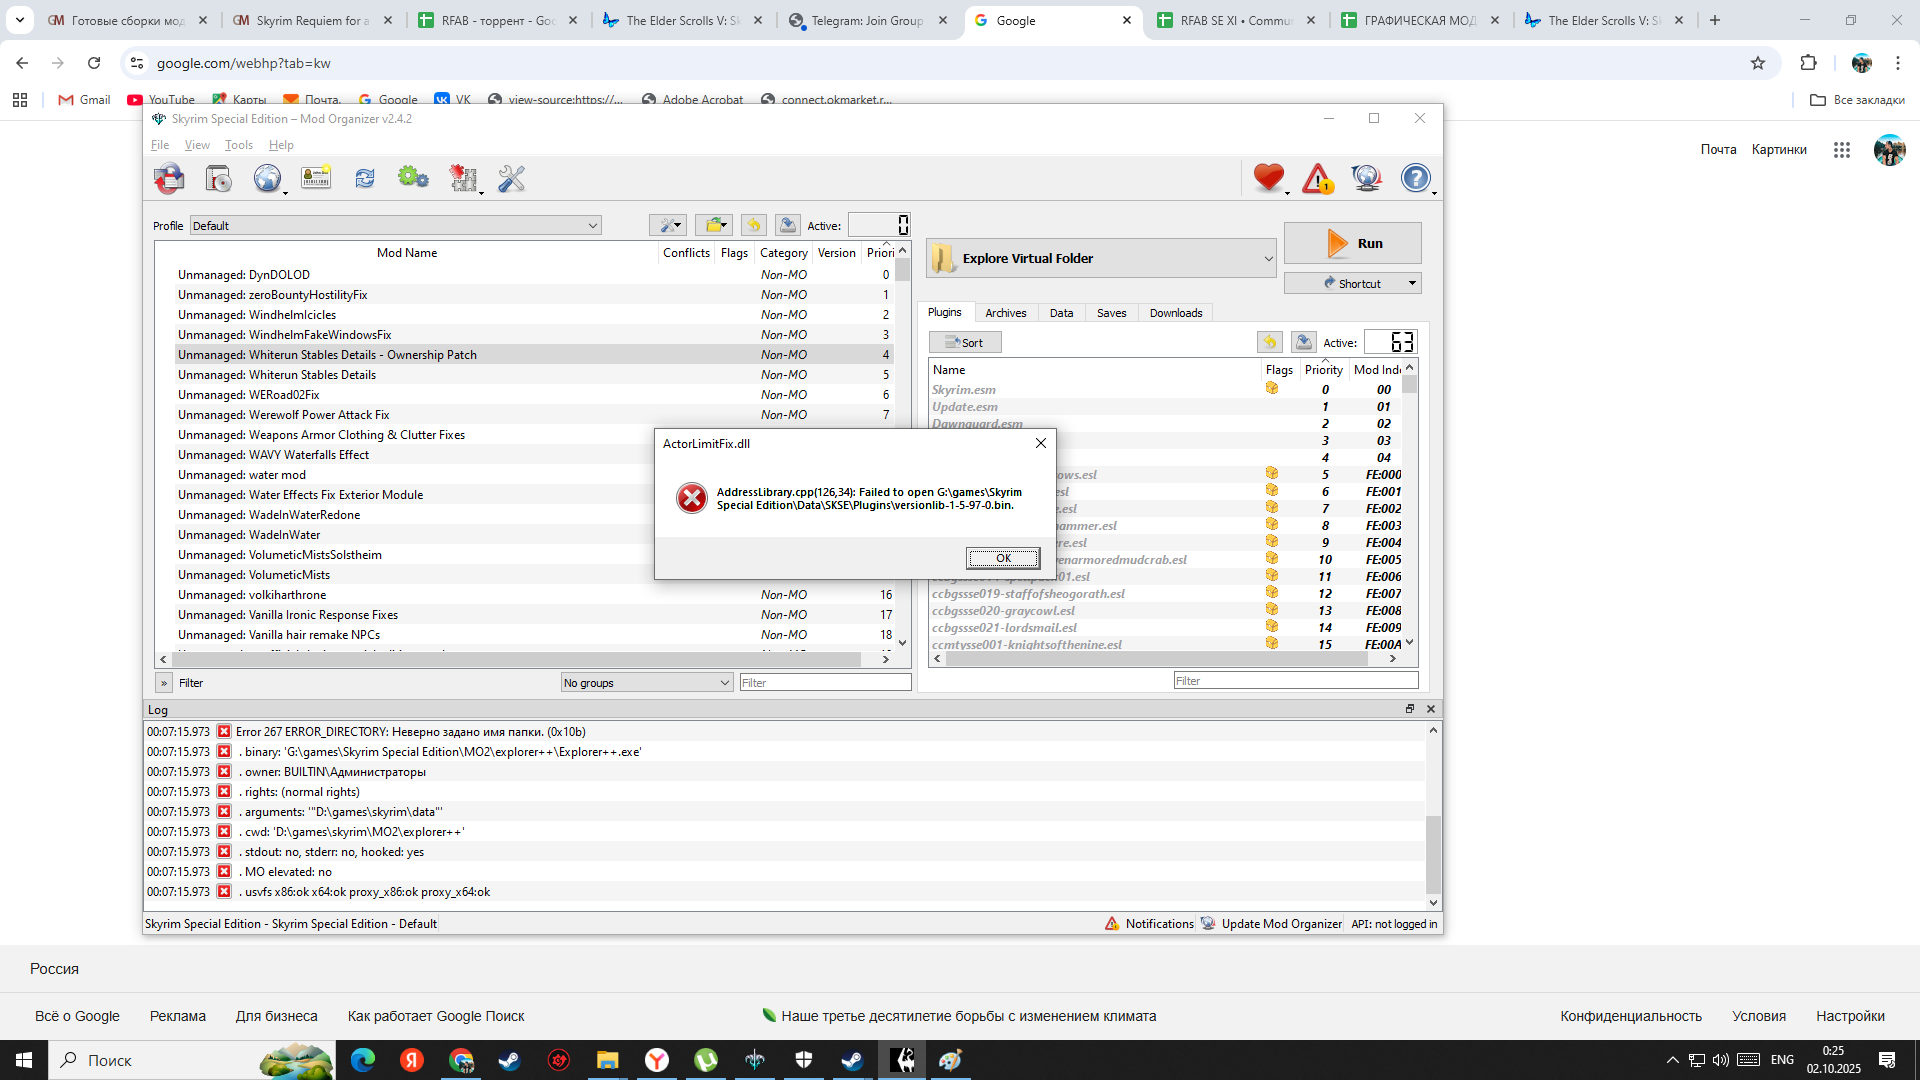Open the Почта link on Google page

click(x=1718, y=150)
